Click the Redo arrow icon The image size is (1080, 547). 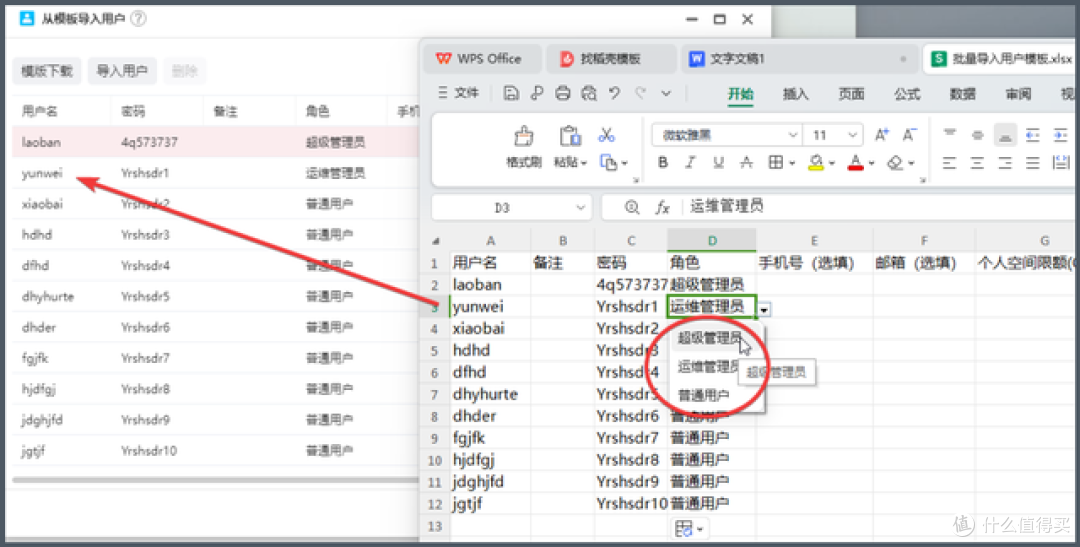(641, 93)
